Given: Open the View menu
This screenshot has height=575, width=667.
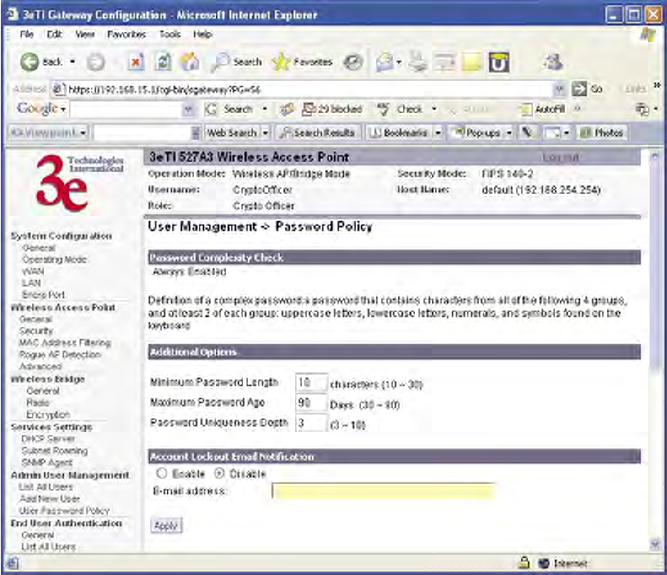Looking at the screenshot, I should coord(85,34).
